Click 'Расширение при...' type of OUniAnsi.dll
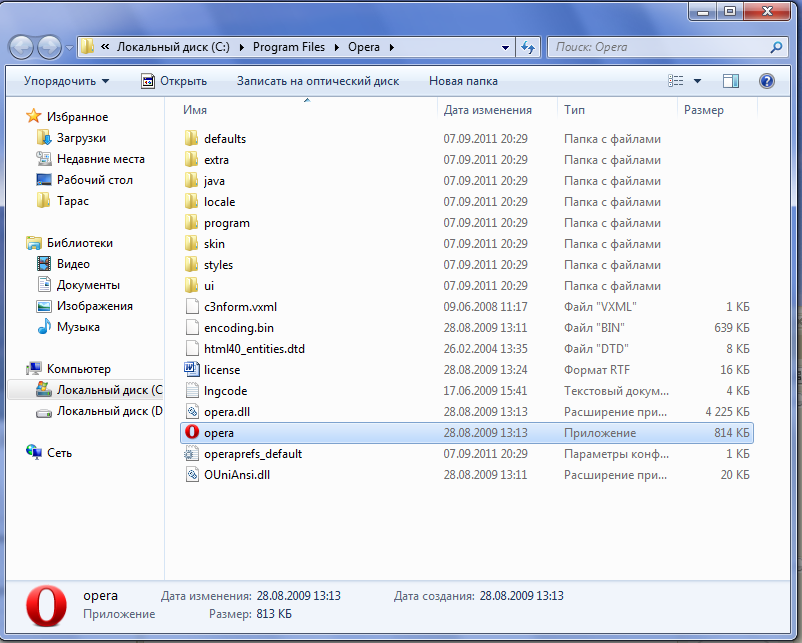Screen dimensions: 802x643 point(615,475)
